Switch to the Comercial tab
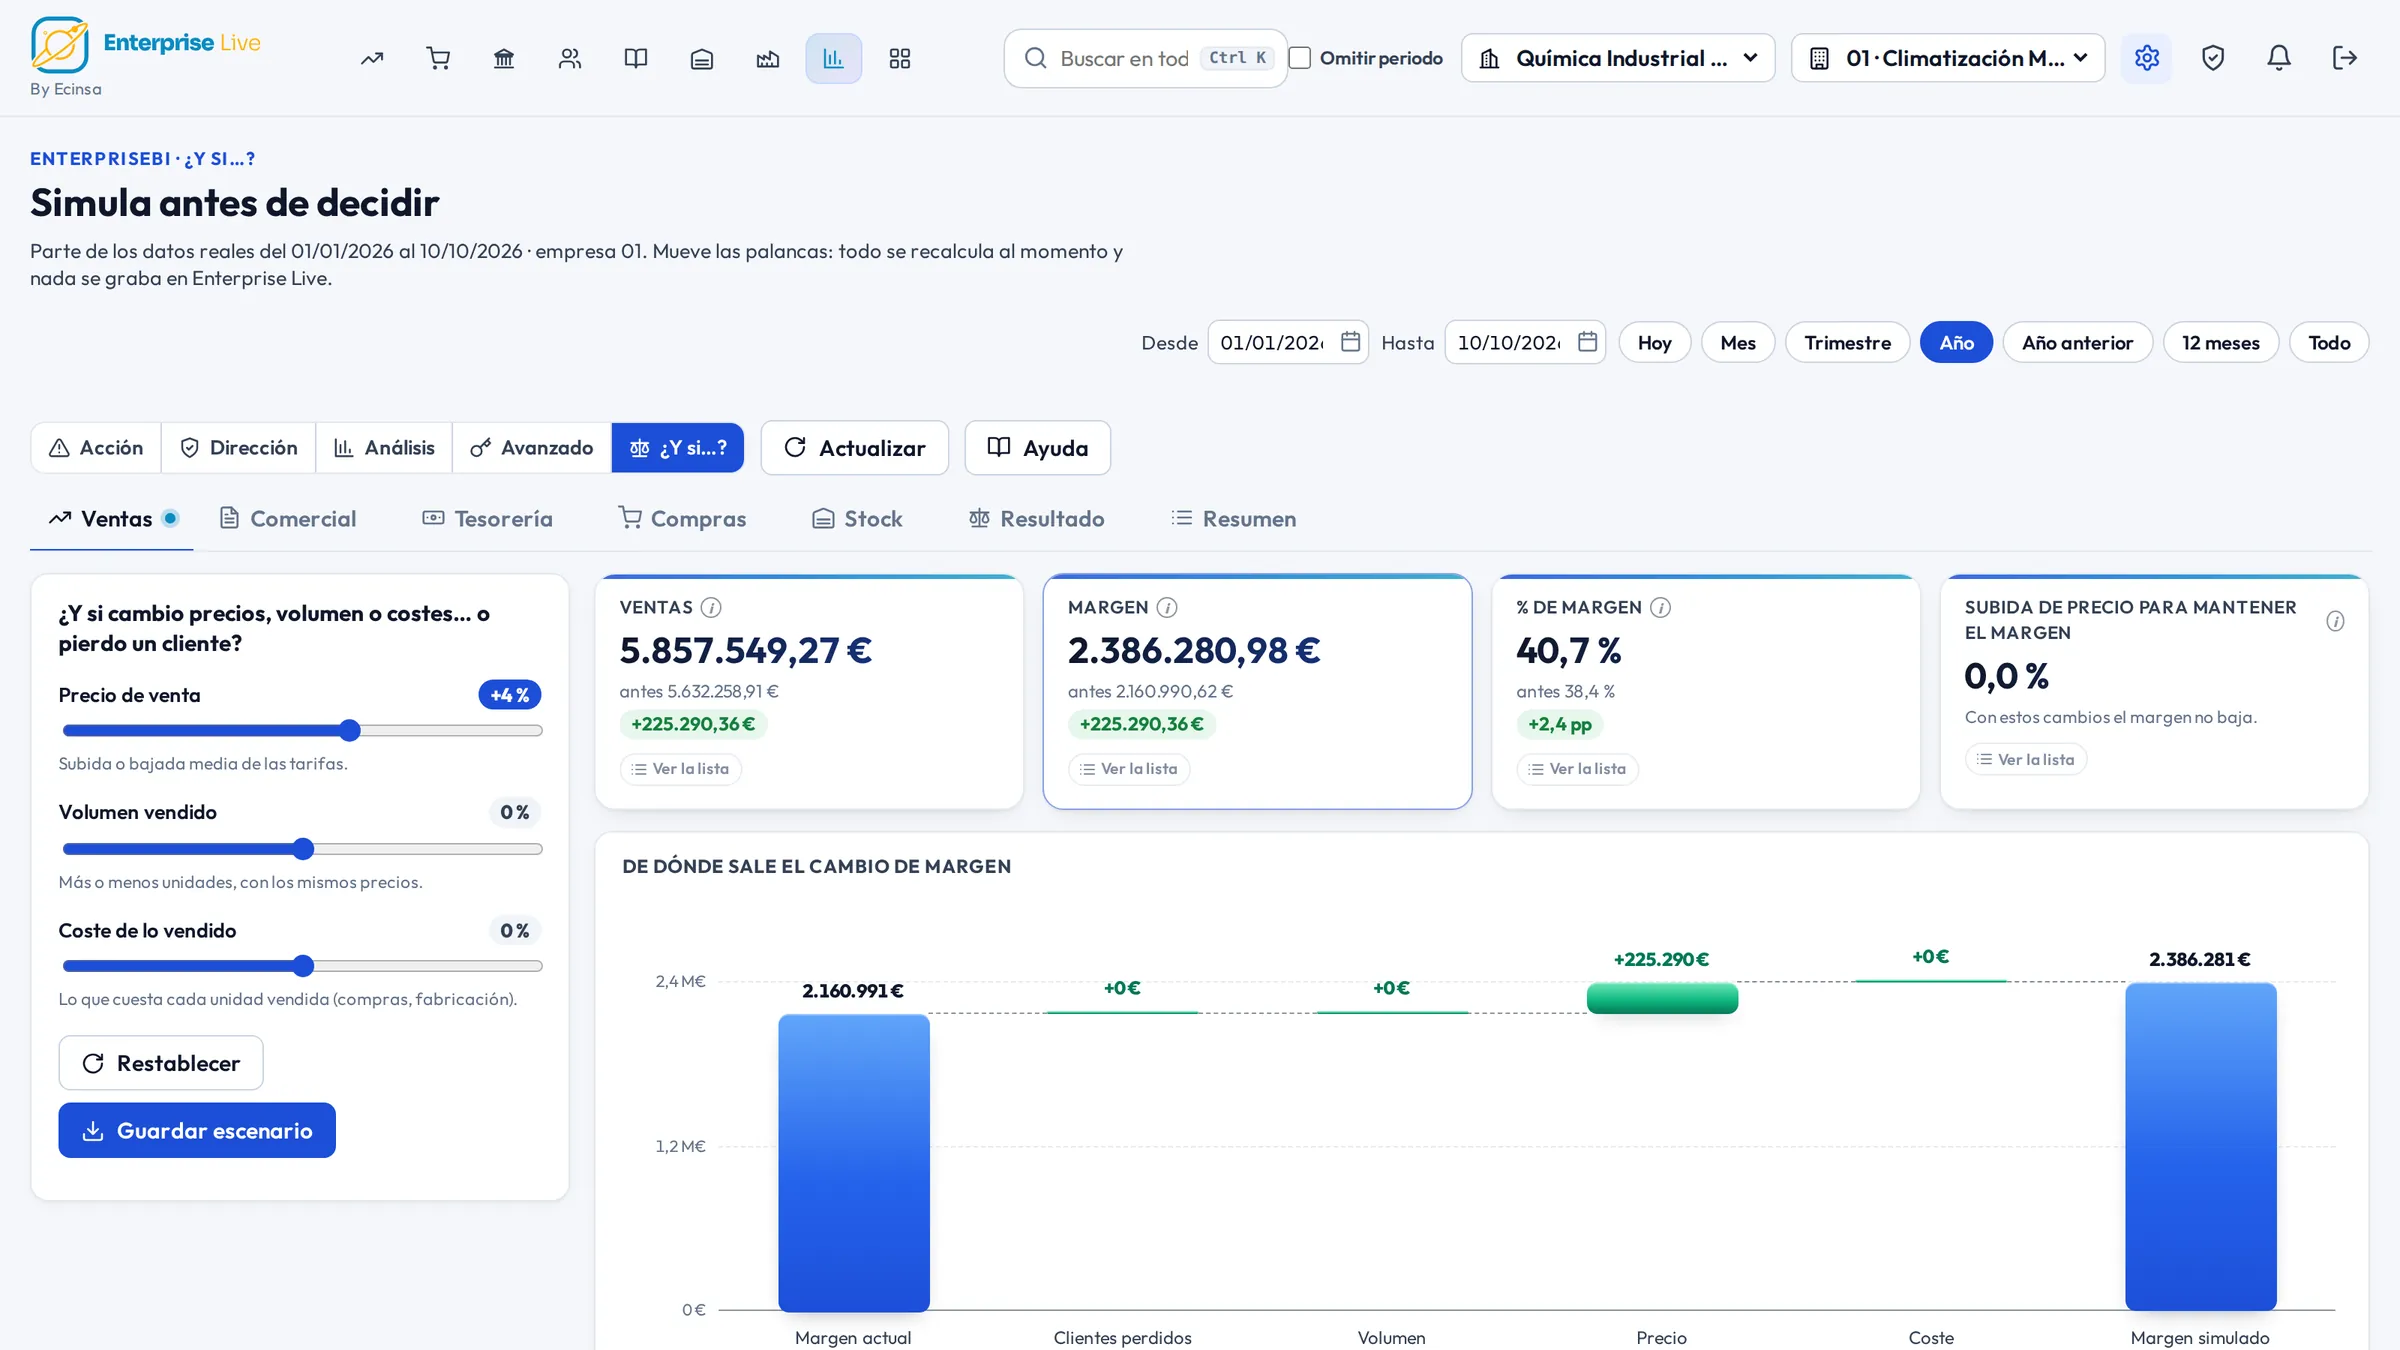This screenshot has width=2400, height=1350. point(288,518)
